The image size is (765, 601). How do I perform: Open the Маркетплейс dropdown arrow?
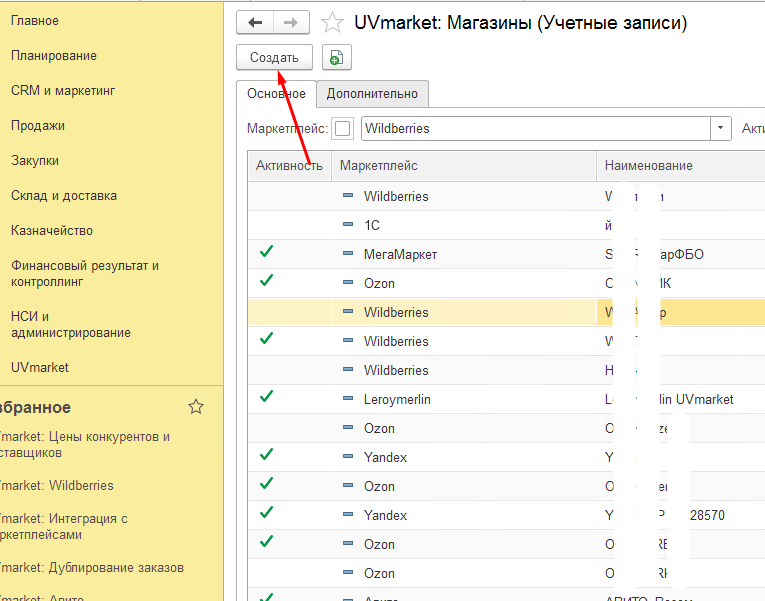click(720, 128)
